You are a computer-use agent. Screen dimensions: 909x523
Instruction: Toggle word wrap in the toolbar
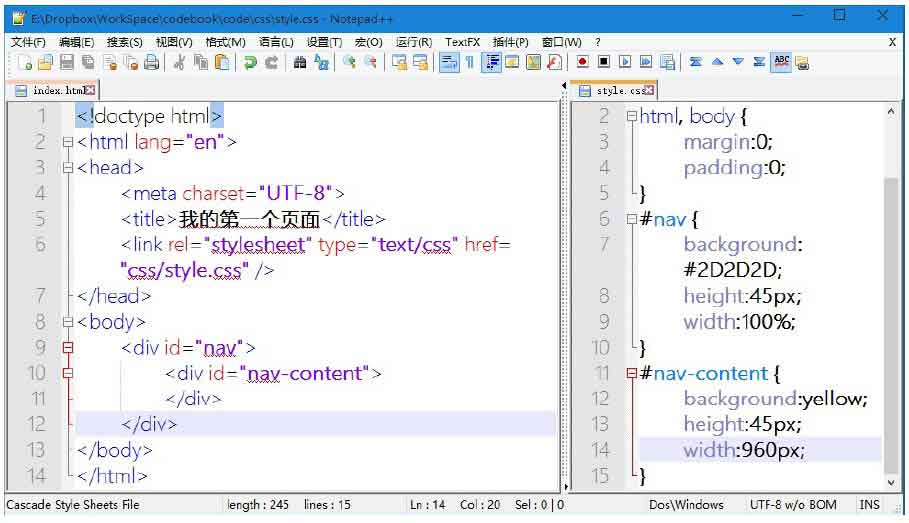point(449,62)
